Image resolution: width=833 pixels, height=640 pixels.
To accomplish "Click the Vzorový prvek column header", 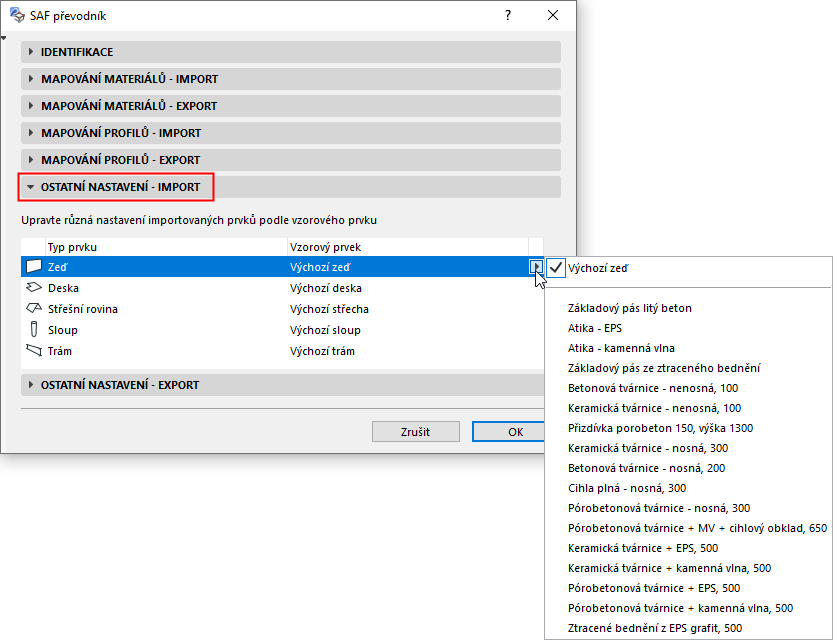I will tap(408, 247).
